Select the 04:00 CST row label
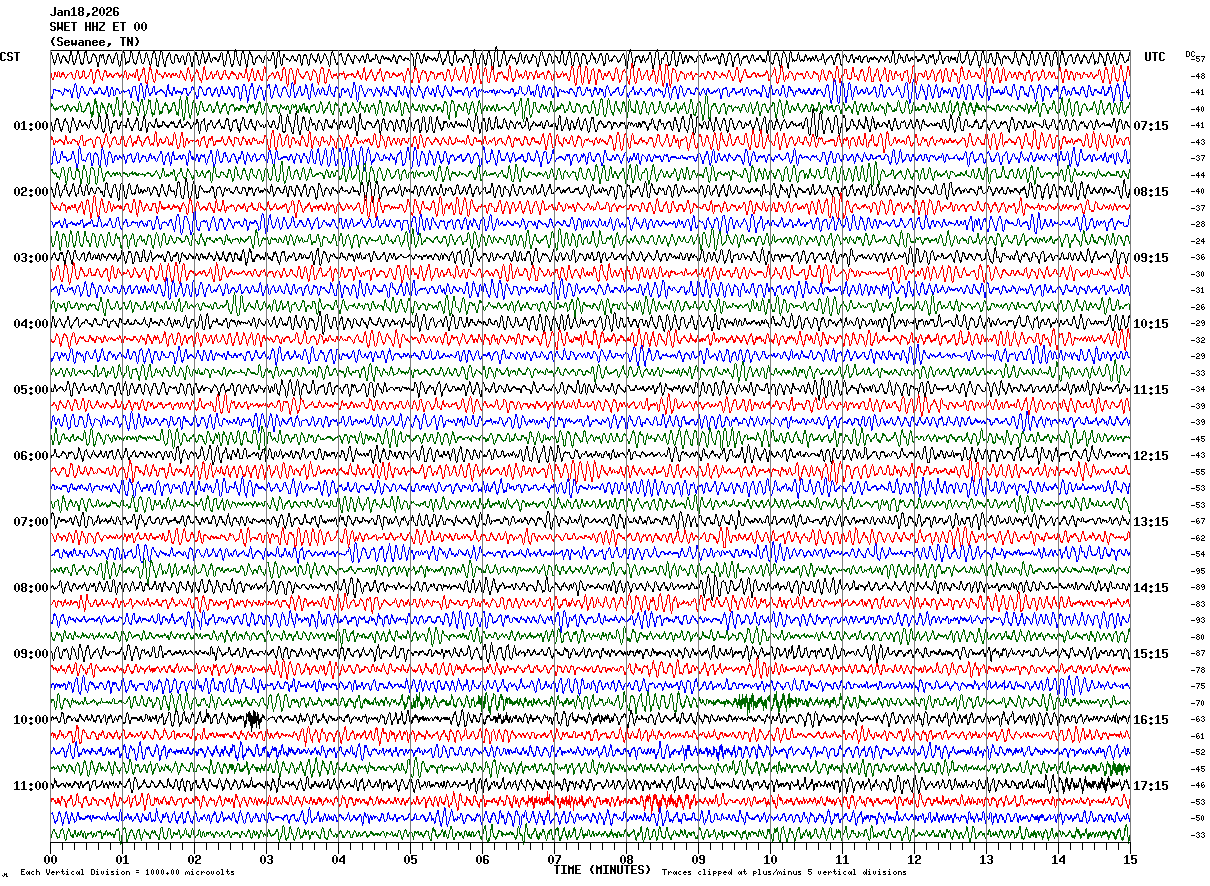 tap(31, 324)
